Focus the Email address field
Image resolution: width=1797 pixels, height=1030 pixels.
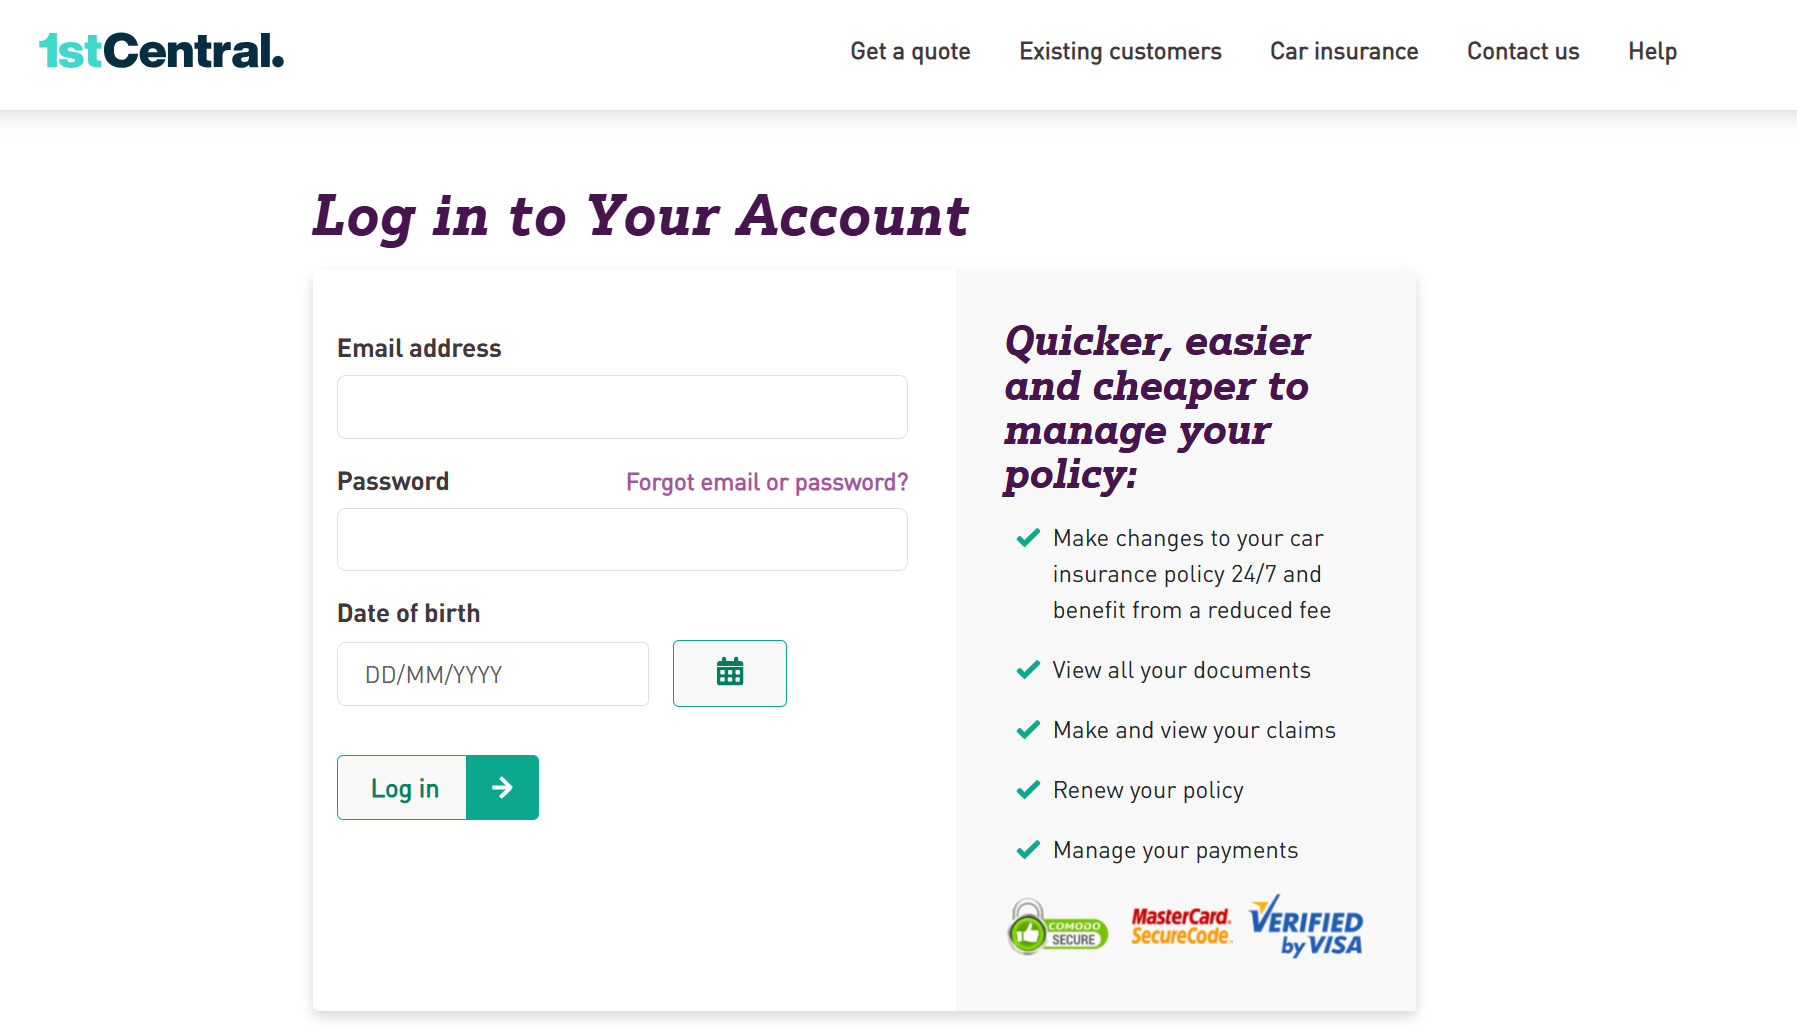(622, 407)
